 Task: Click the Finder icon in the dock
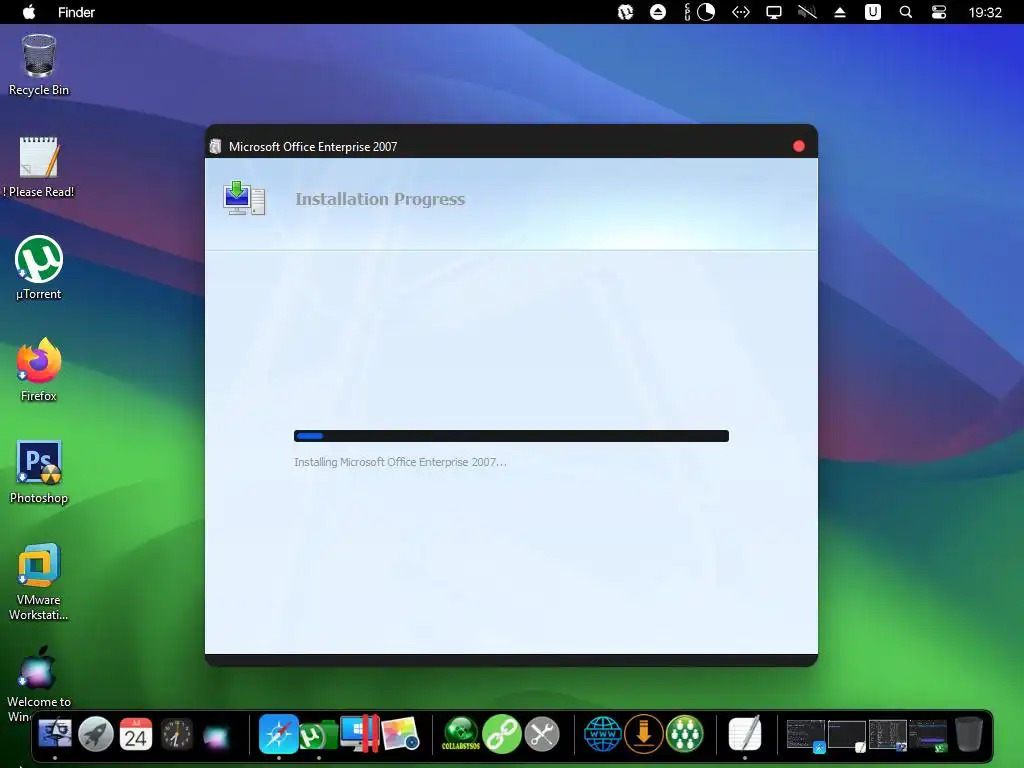[55, 734]
